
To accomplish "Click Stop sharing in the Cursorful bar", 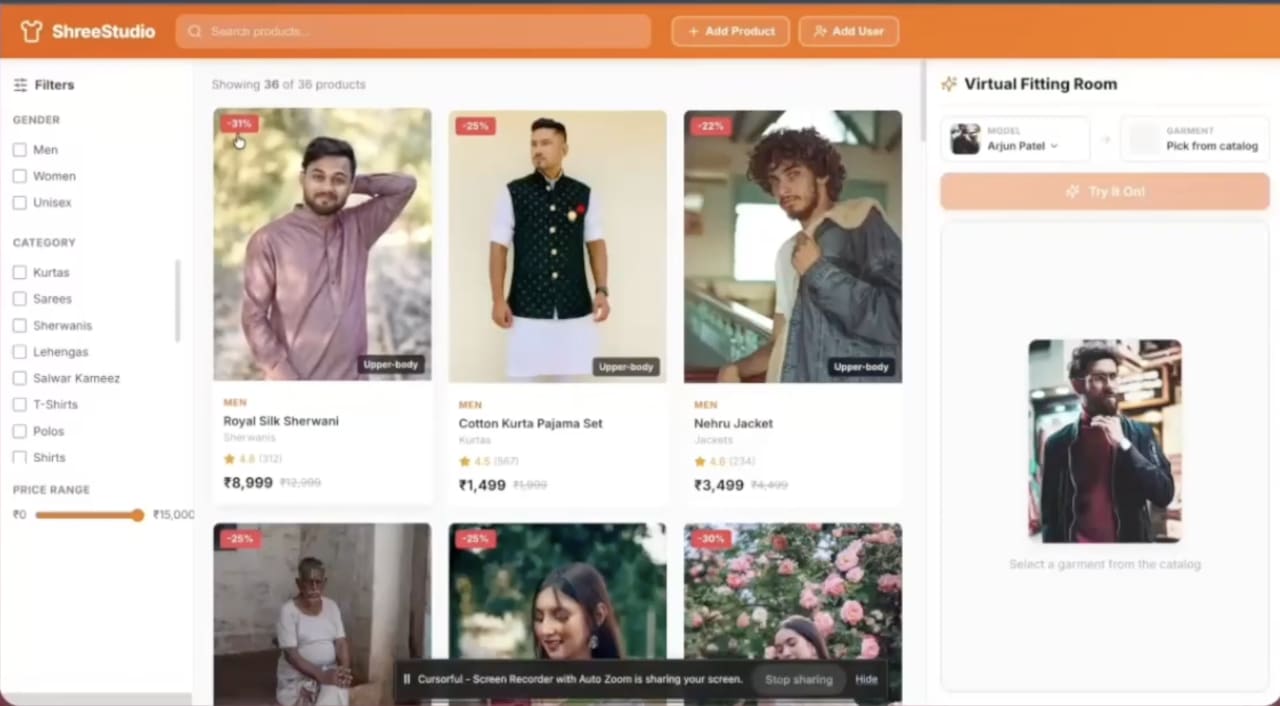I will [x=798, y=679].
